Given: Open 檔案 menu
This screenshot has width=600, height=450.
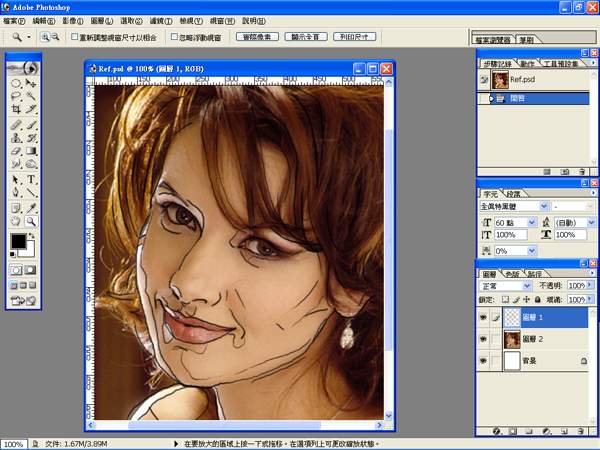Looking at the screenshot, I should tap(14, 21).
